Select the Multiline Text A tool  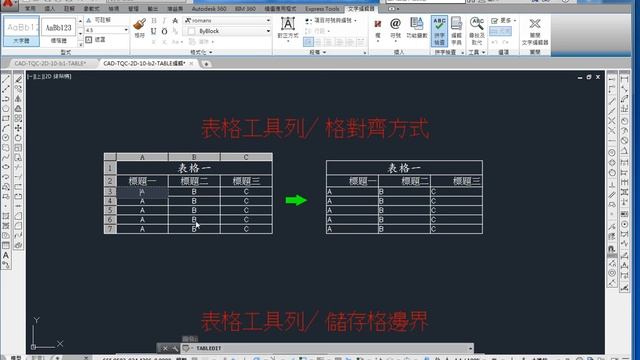coord(6,255)
